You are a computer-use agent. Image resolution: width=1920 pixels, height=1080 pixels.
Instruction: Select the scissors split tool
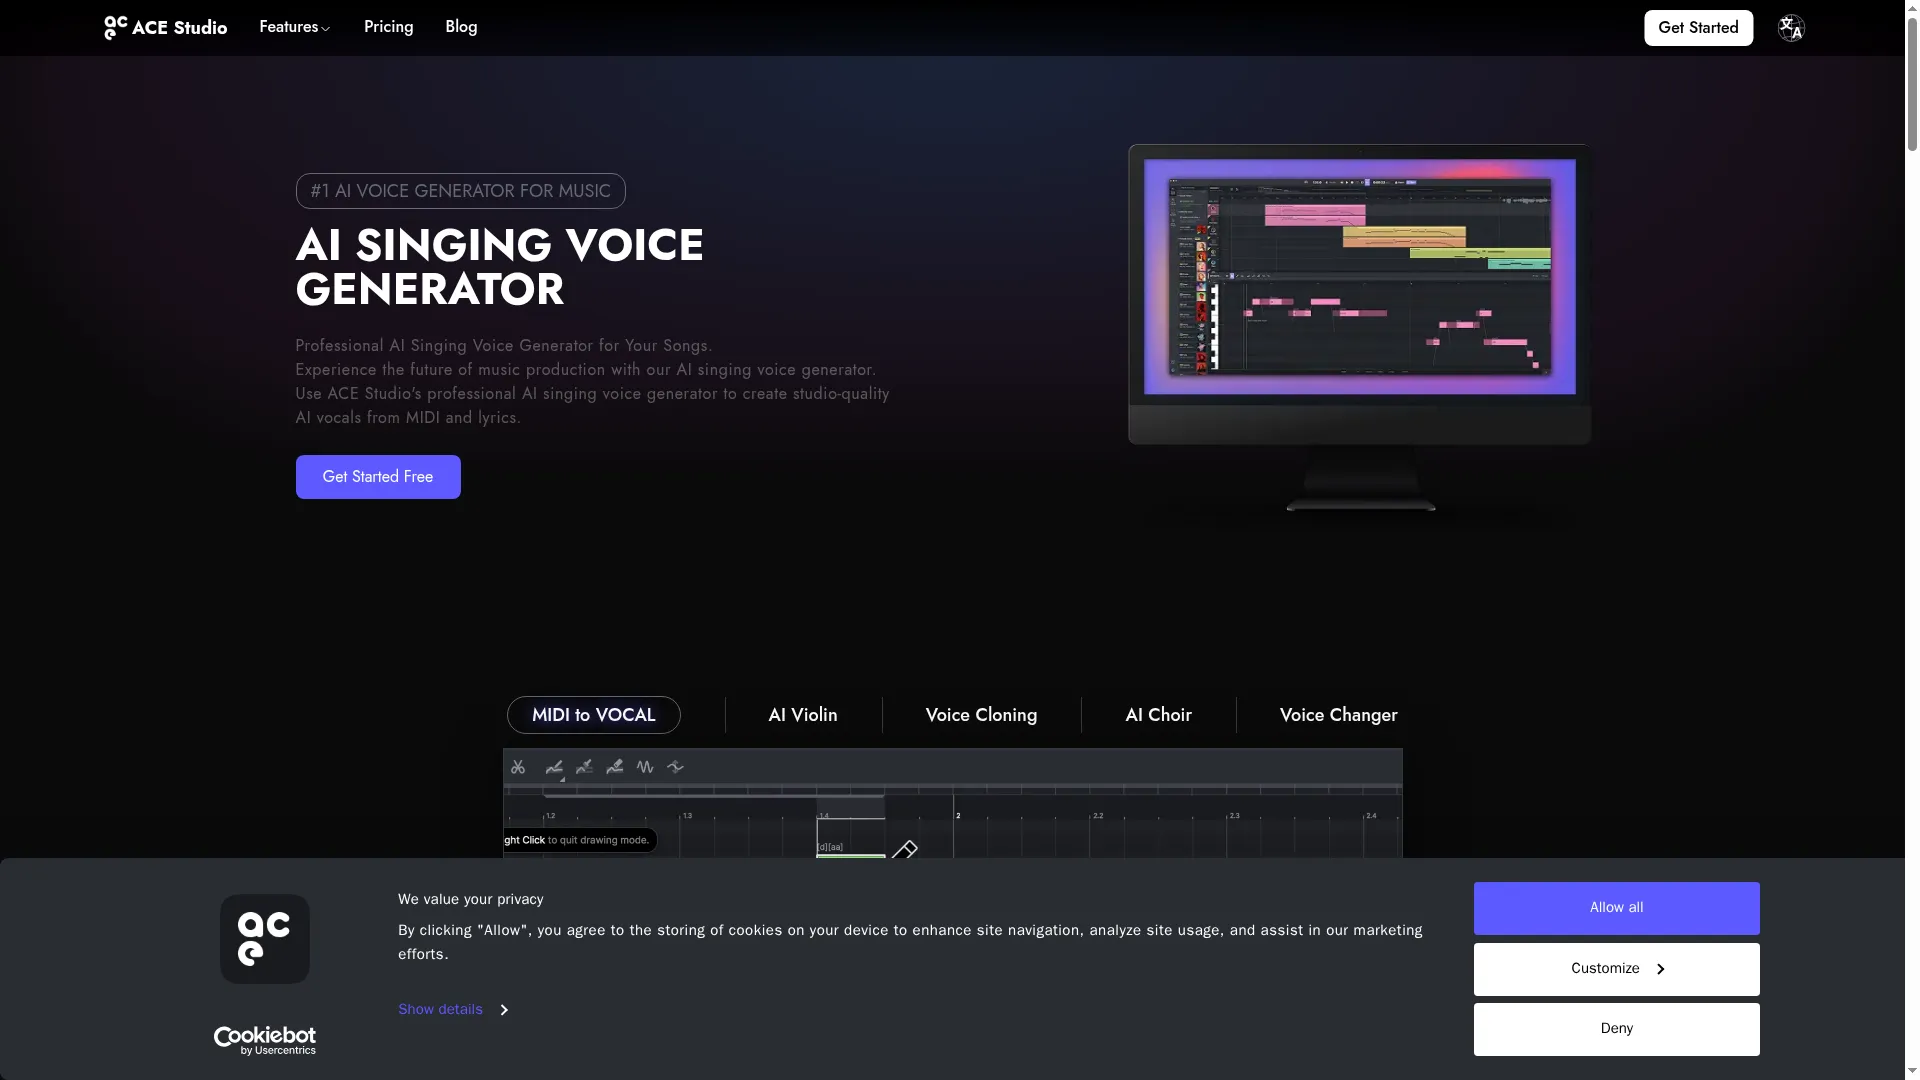click(518, 767)
